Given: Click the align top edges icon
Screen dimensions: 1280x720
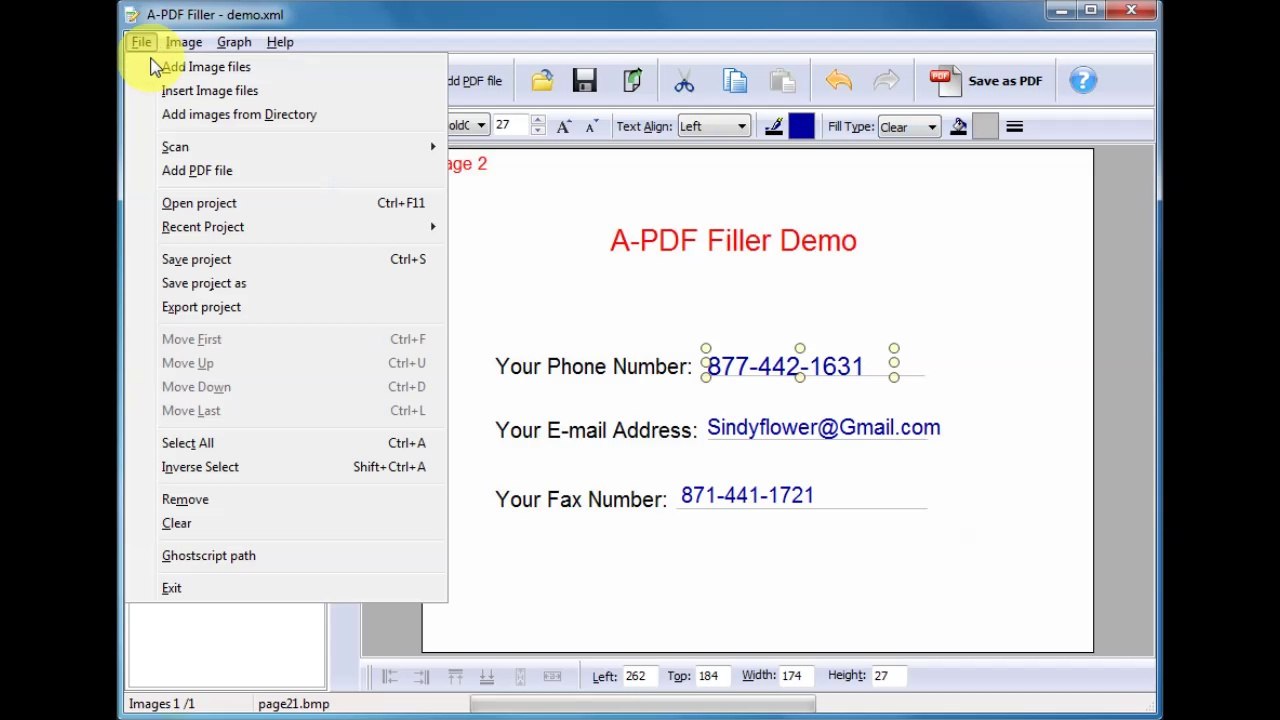Looking at the screenshot, I should coord(455,677).
